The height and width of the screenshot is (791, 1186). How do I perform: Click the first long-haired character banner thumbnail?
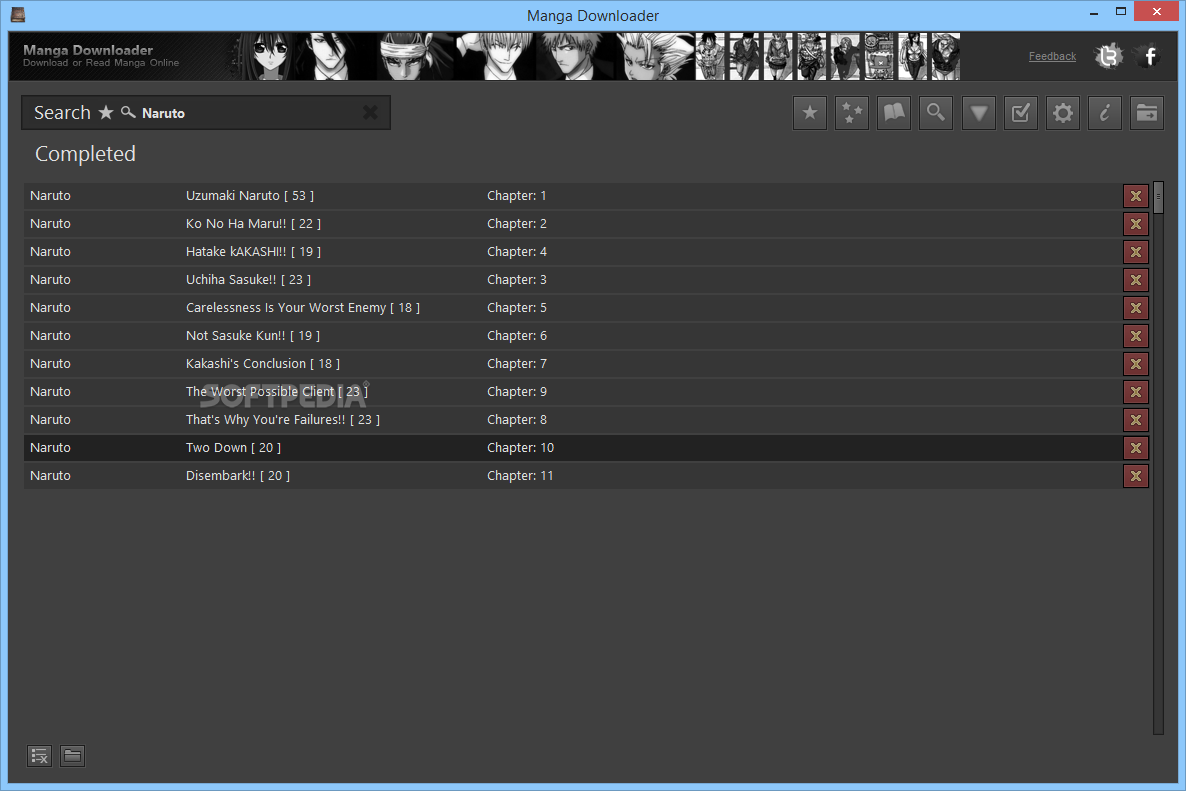[x=269, y=56]
